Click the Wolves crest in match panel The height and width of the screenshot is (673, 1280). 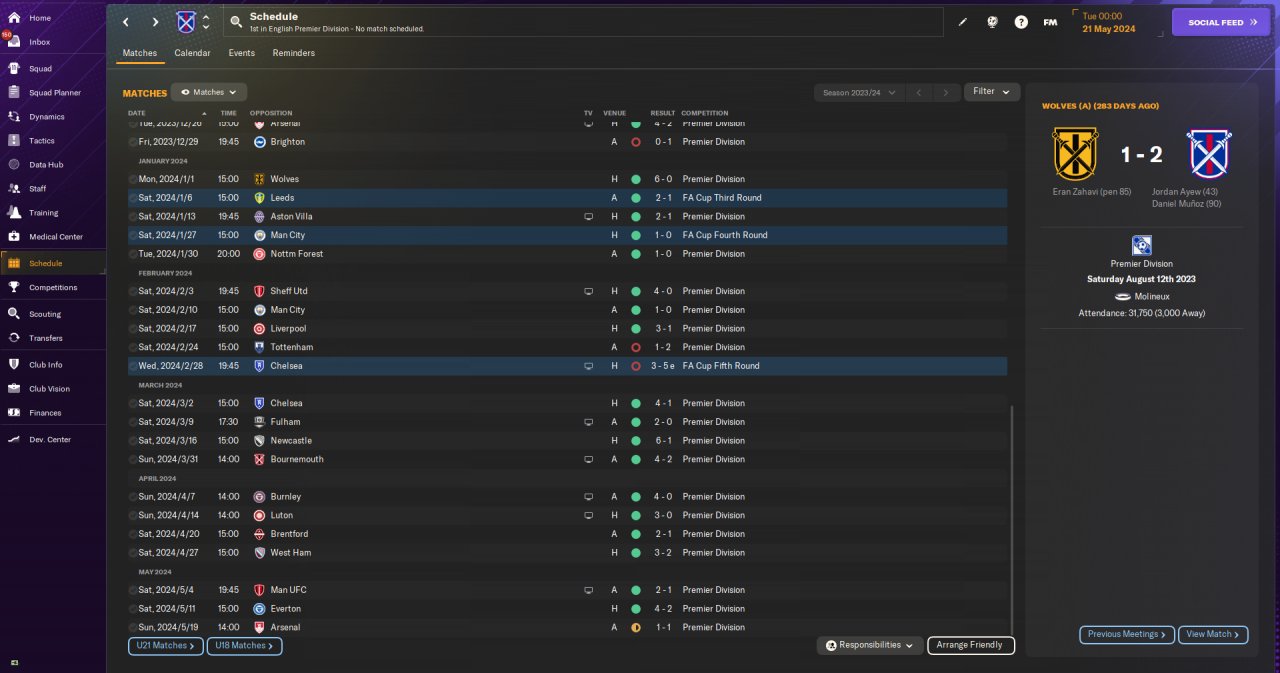[1076, 154]
